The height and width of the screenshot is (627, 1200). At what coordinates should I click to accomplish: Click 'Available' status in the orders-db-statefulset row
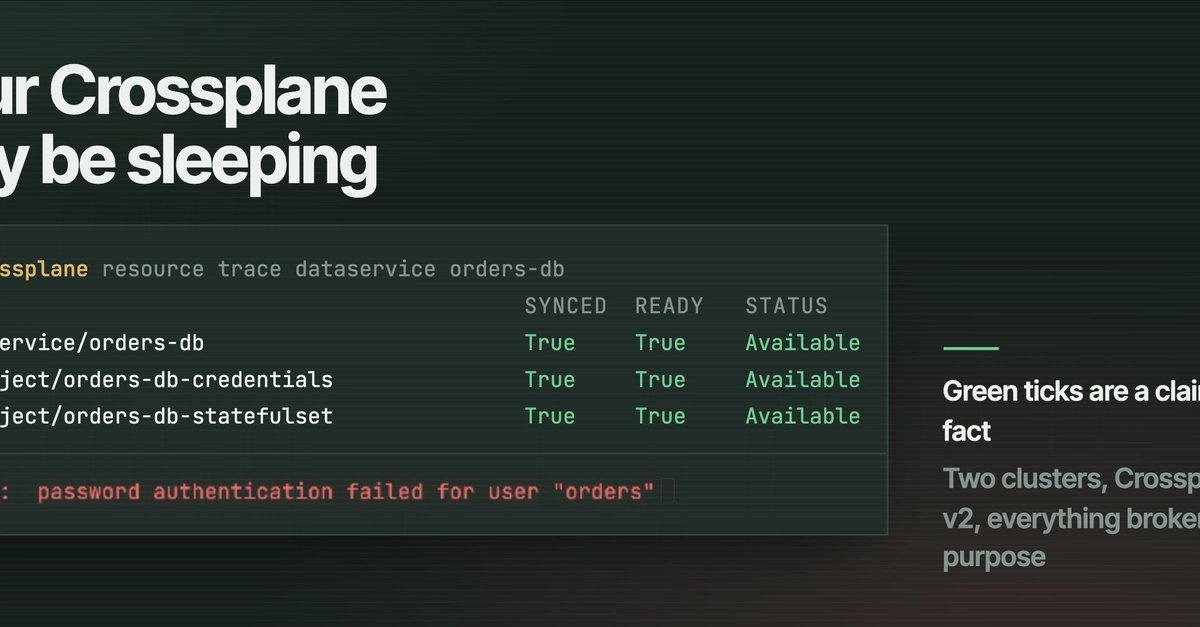803,416
